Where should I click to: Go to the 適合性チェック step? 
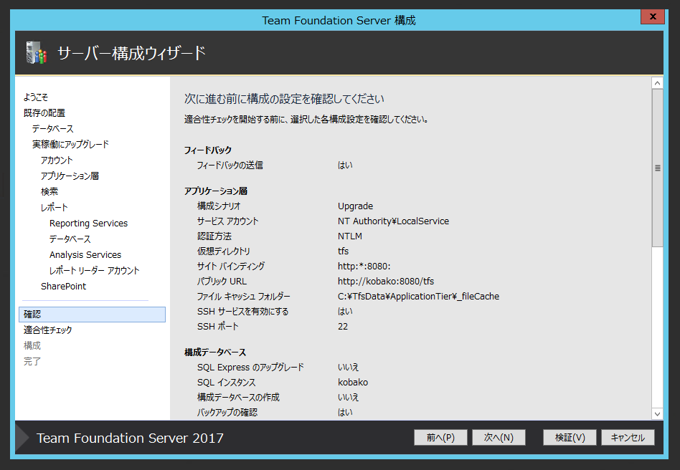(48, 330)
